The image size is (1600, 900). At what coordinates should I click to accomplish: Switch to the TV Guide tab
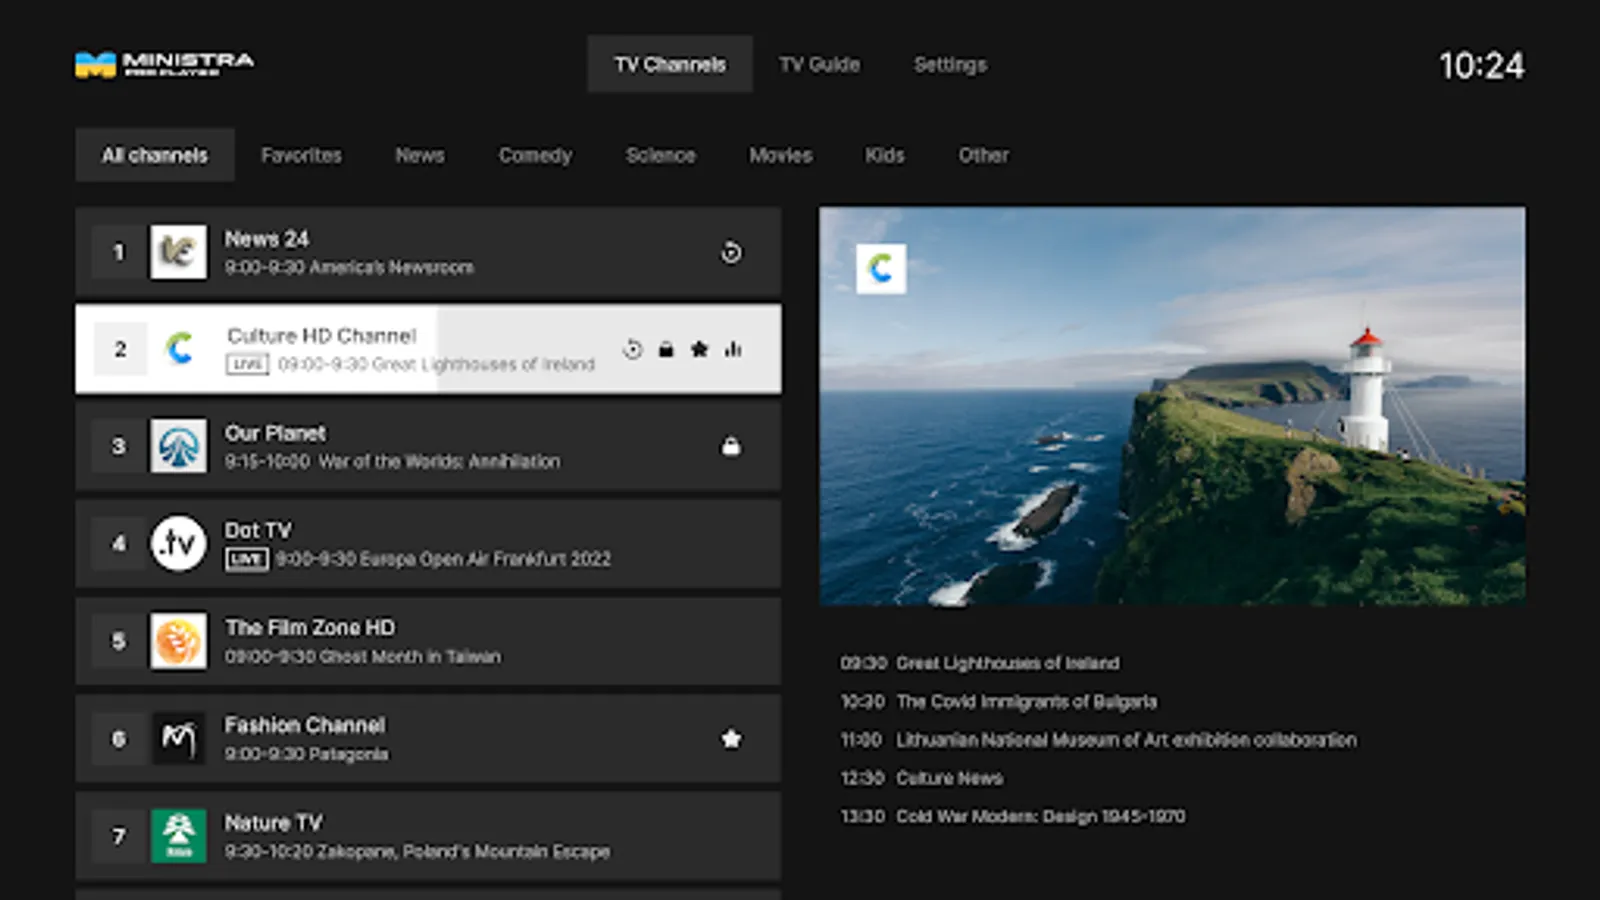point(819,64)
